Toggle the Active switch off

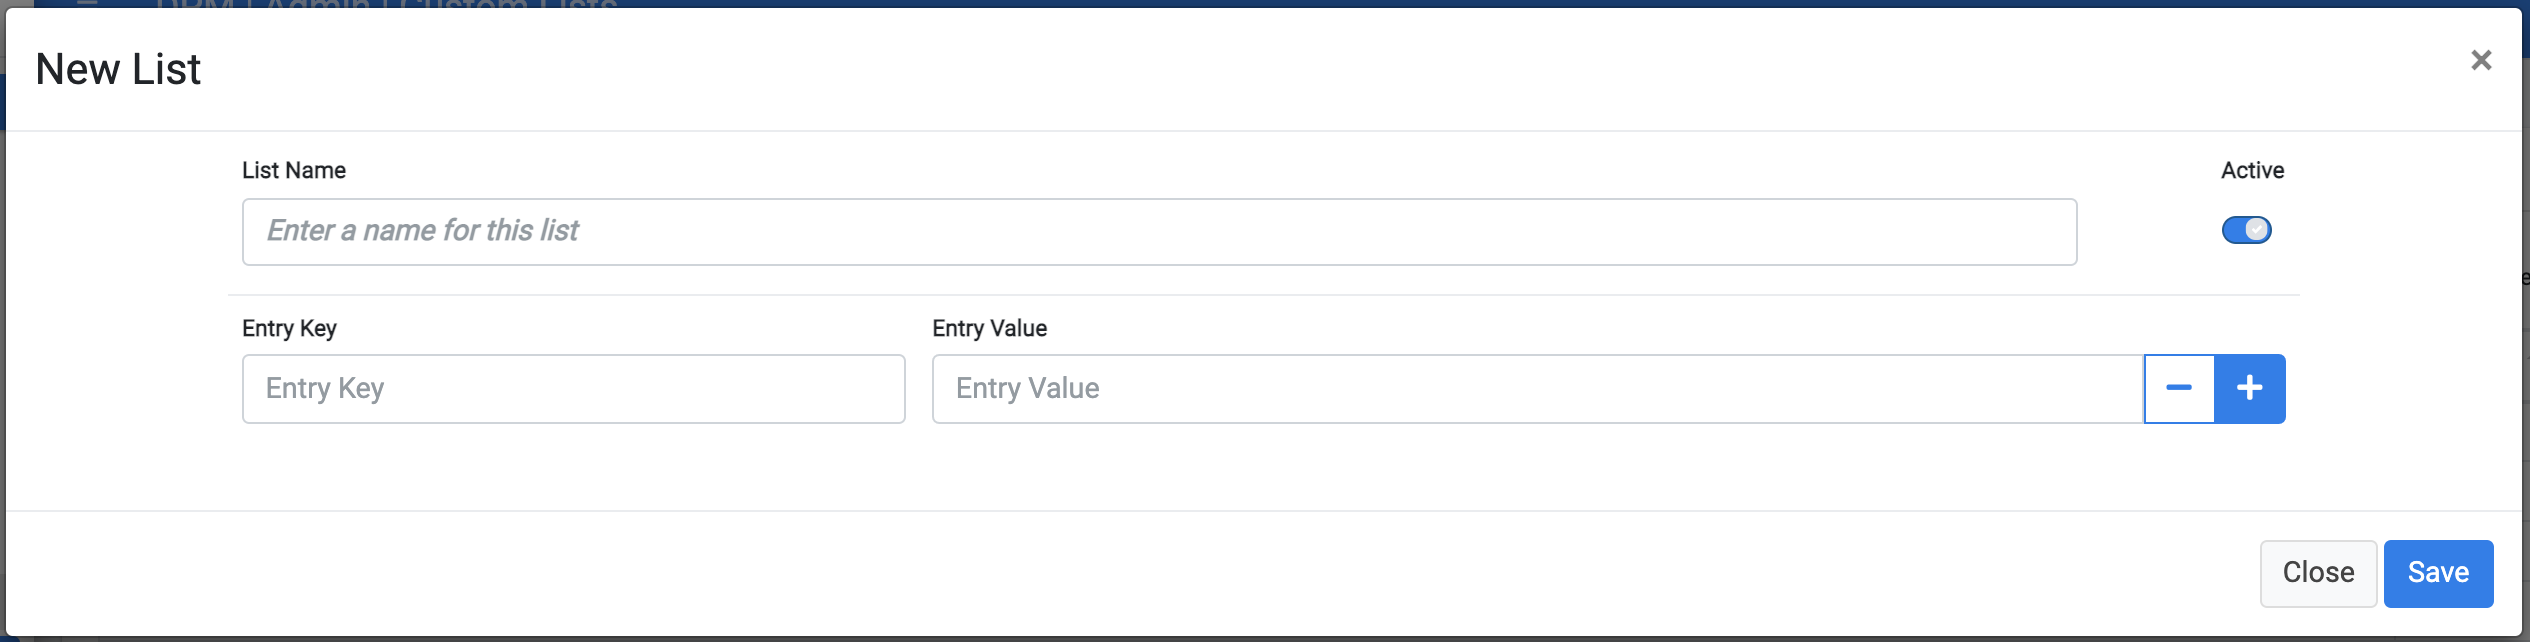tap(2247, 230)
